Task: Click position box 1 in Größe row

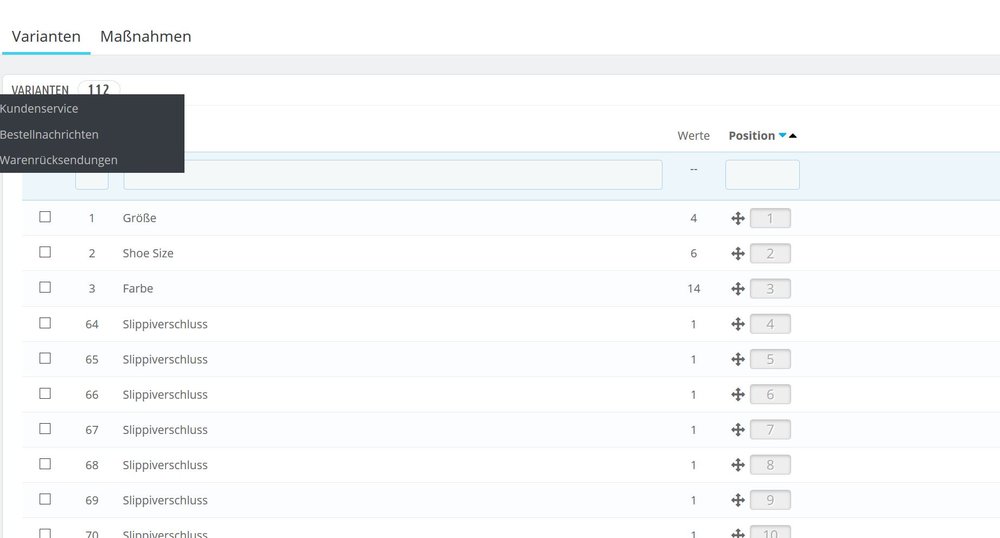Action: 770,219
